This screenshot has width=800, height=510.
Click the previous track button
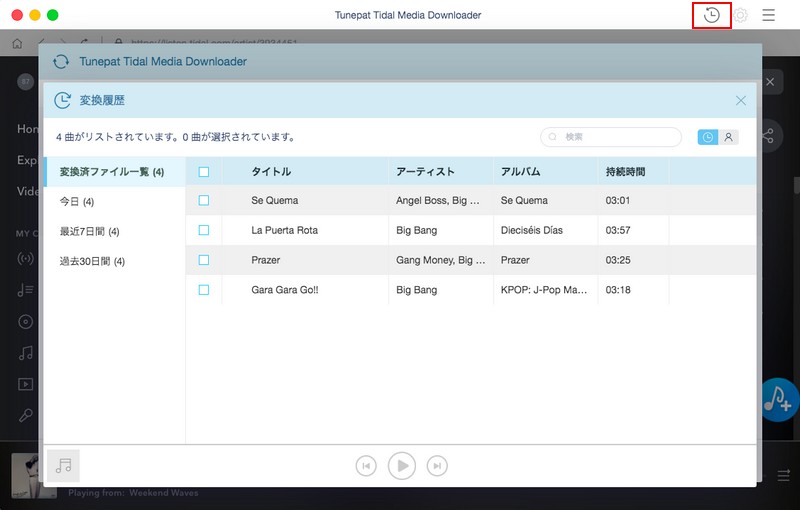pyautogui.click(x=366, y=466)
